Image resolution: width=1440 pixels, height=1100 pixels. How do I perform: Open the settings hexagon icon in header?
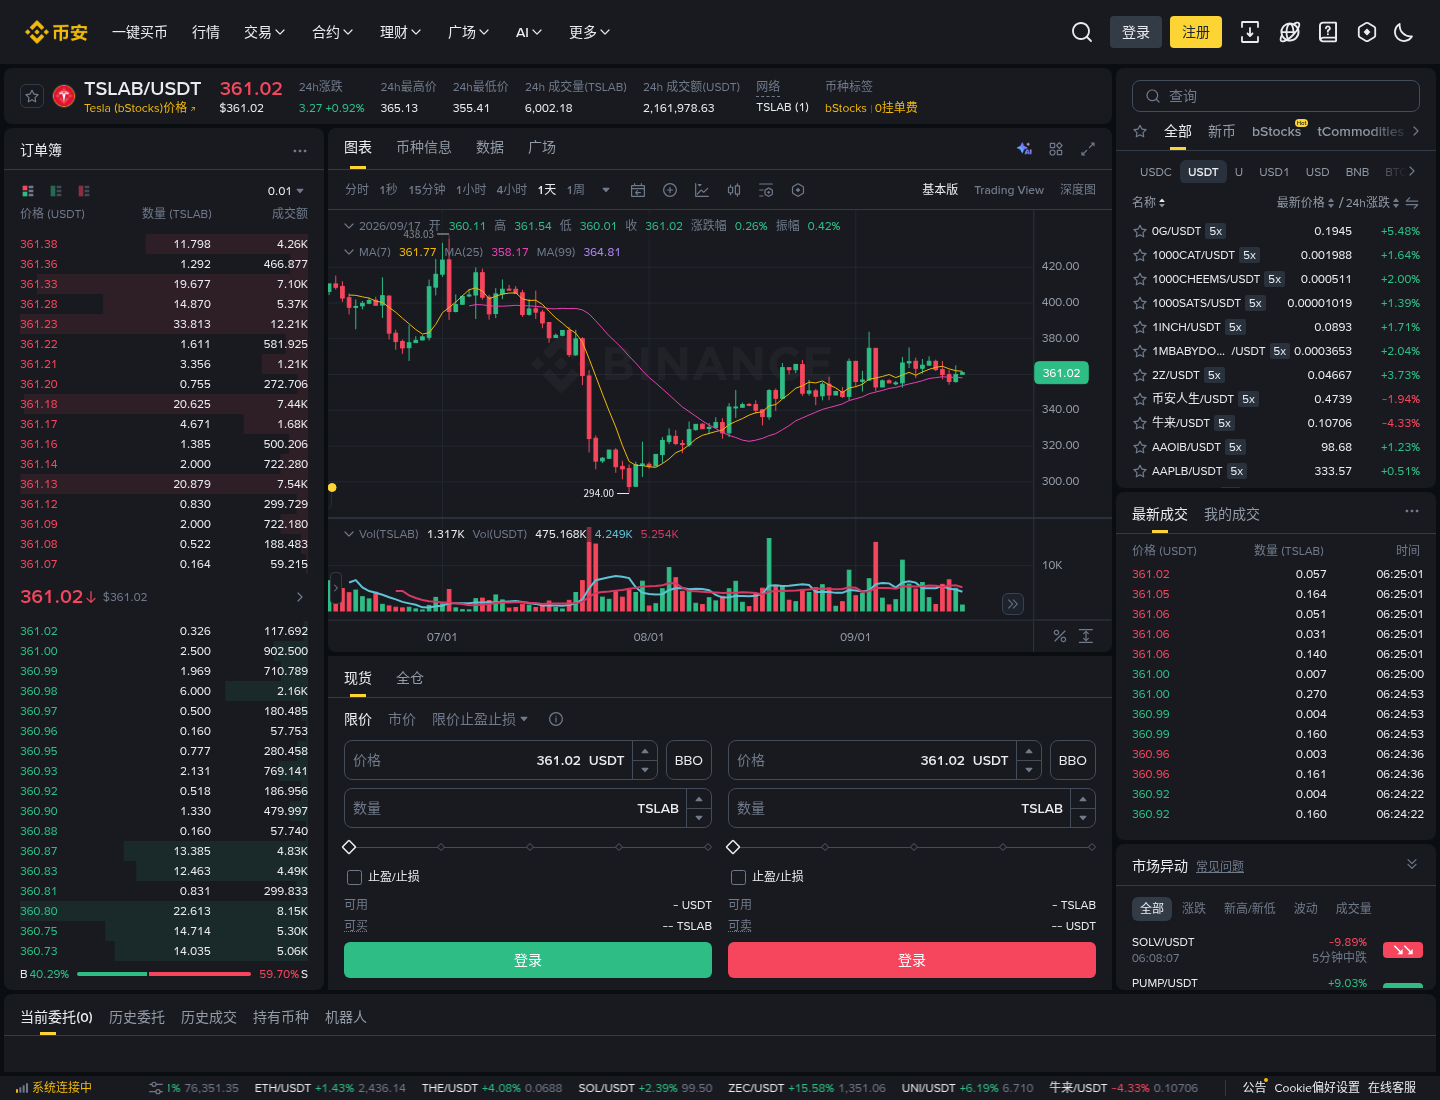(x=1367, y=32)
